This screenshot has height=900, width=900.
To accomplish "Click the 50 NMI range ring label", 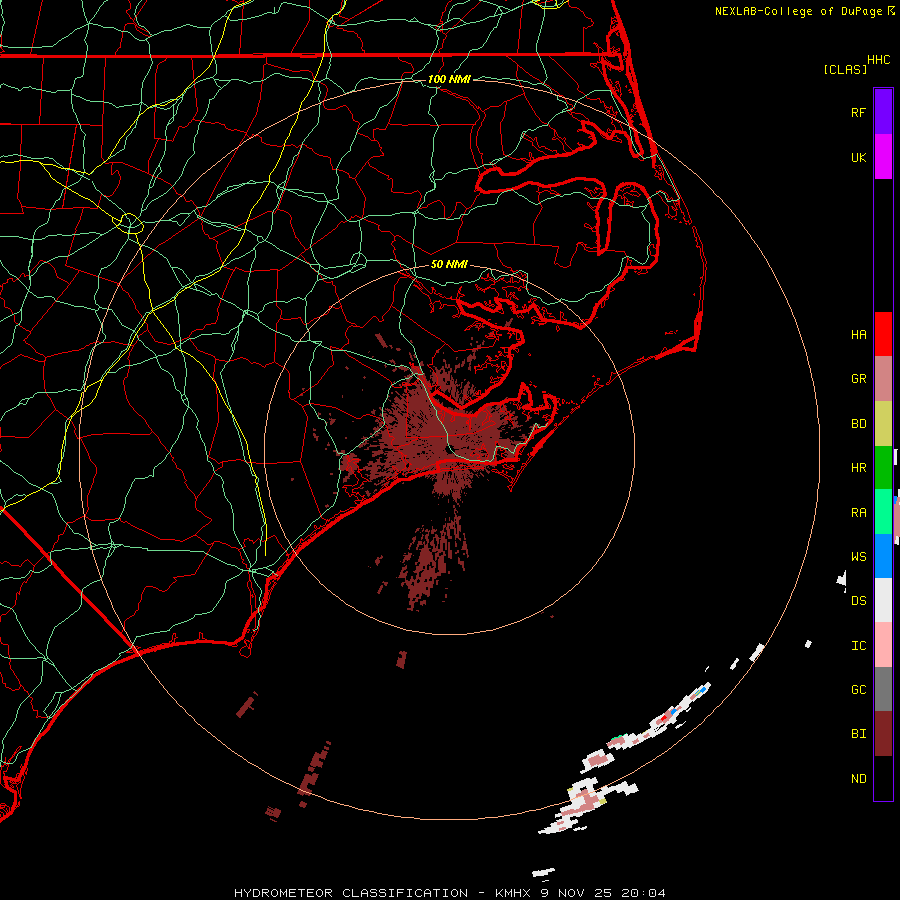I will [449, 265].
